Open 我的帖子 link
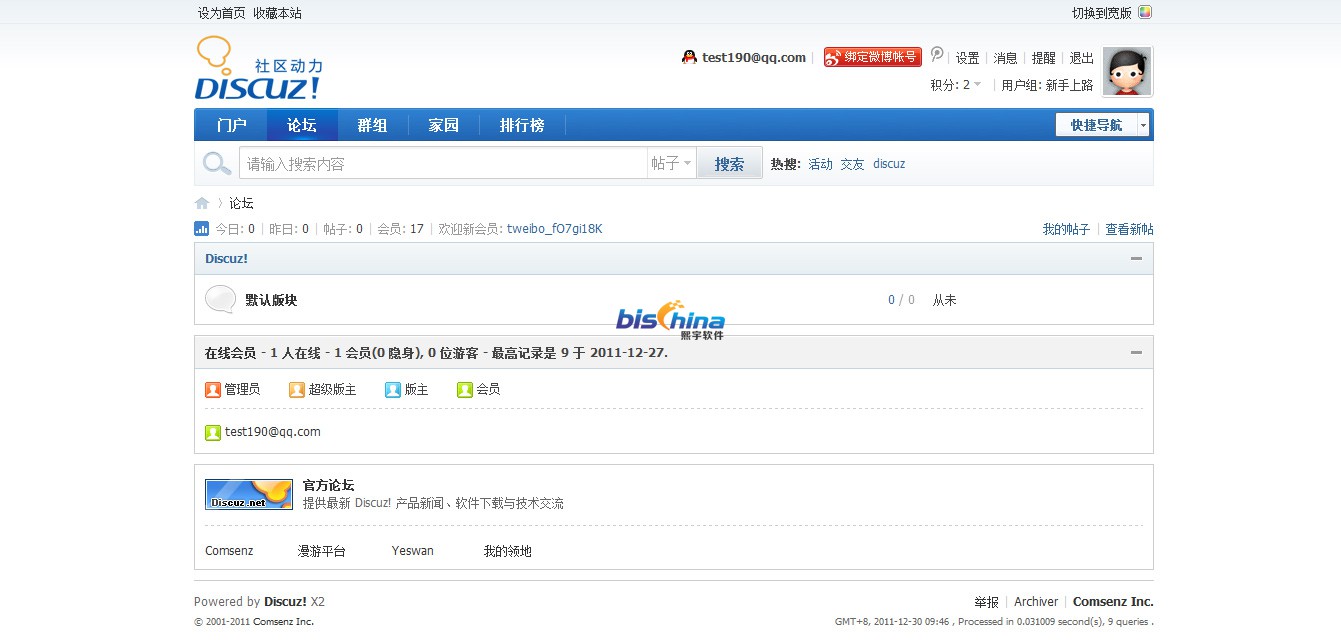The height and width of the screenshot is (640, 1341). tap(1066, 229)
